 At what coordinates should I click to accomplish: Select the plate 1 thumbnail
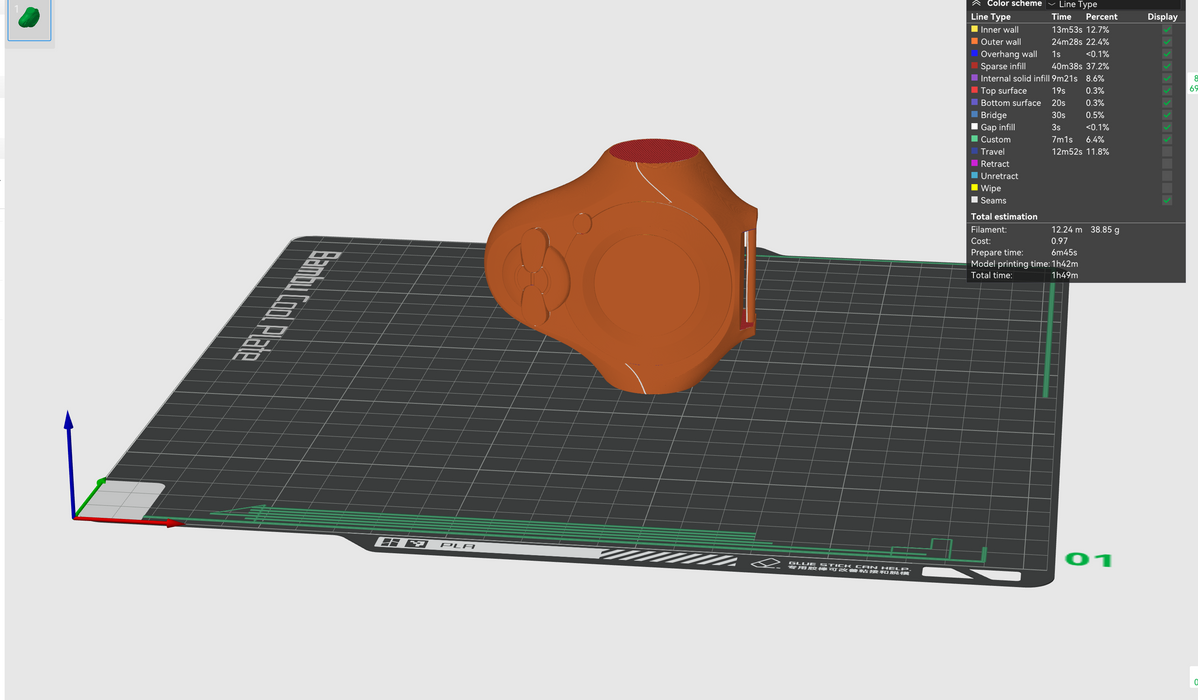tap(29, 20)
